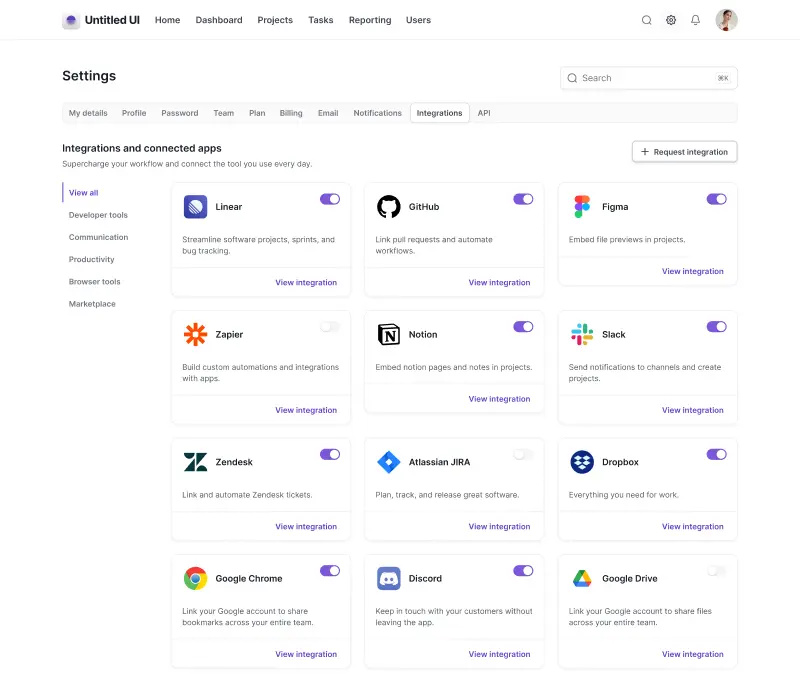Image resolution: width=800 pixels, height=679 pixels.
Task: Click the Dropbox logo icon
Action: click(x=581, y=462)
